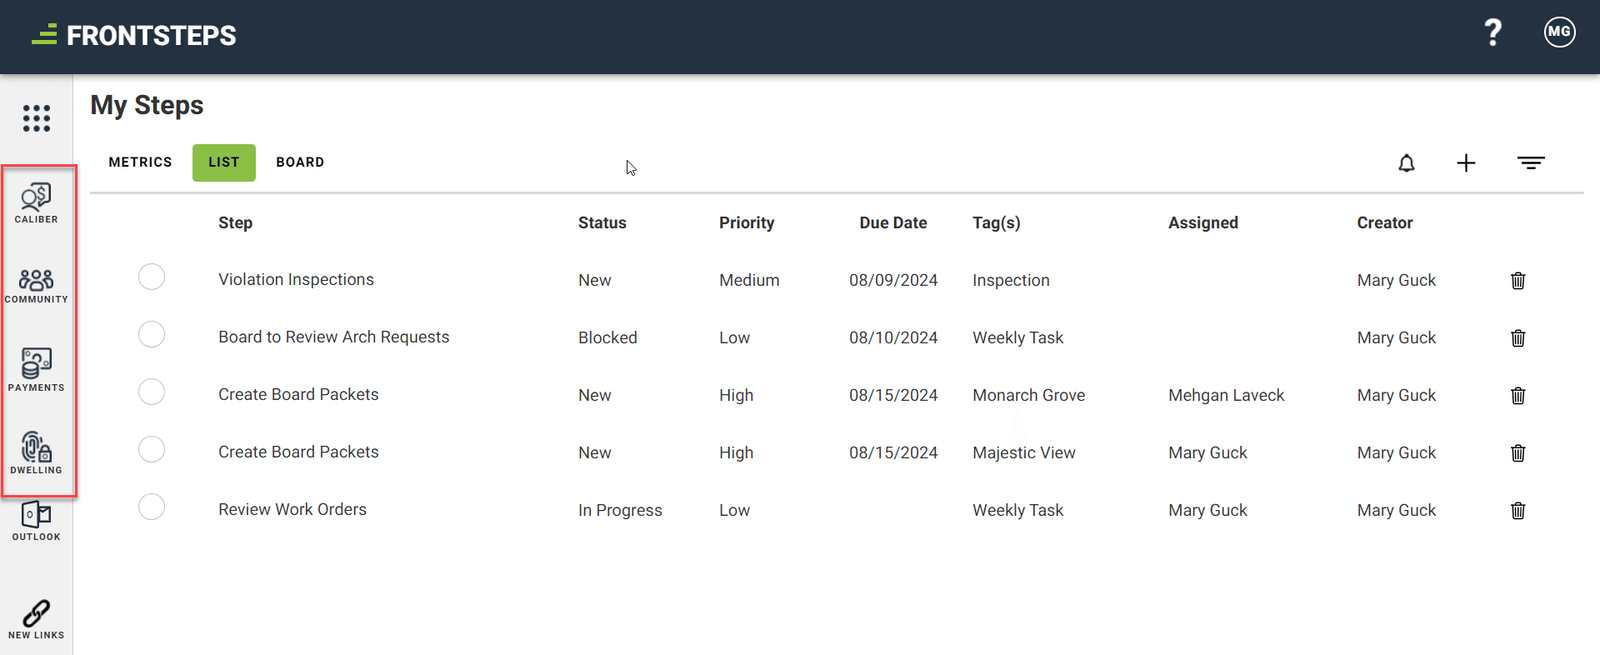
Task: Open Dwelling from the sidebar
Action: point(36,453)
